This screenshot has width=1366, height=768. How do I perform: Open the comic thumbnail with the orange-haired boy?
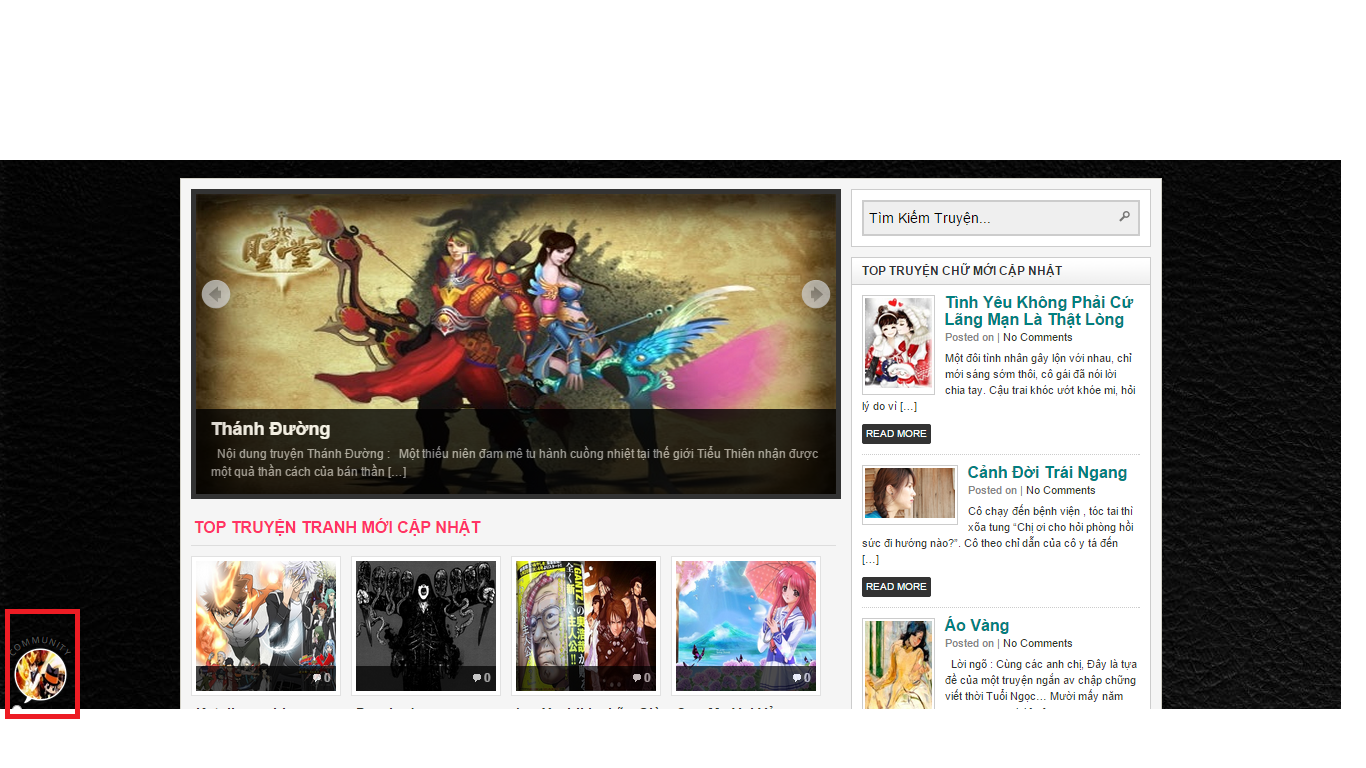point(266,625)
